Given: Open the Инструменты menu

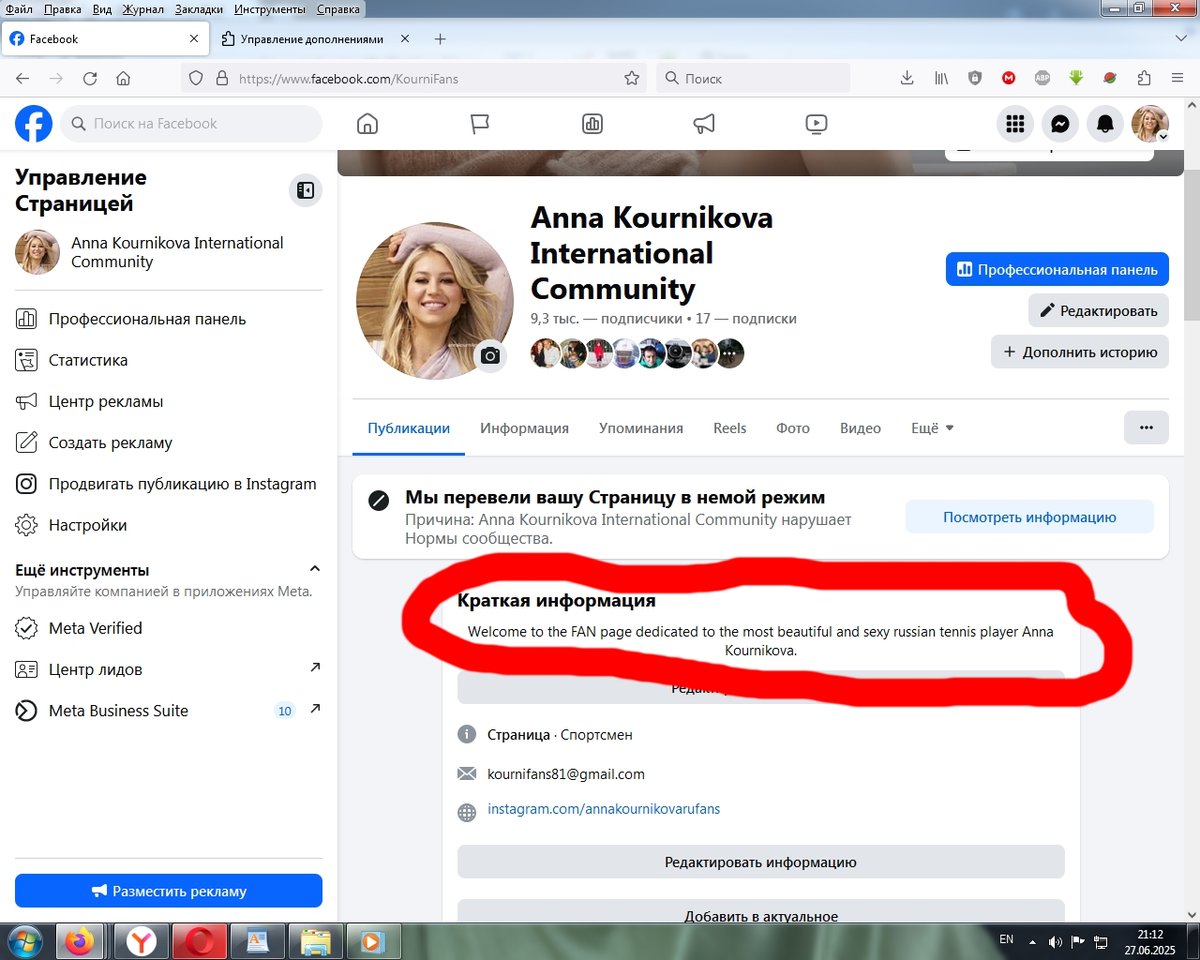Looking at the screenshot, I should coord(270,9).
